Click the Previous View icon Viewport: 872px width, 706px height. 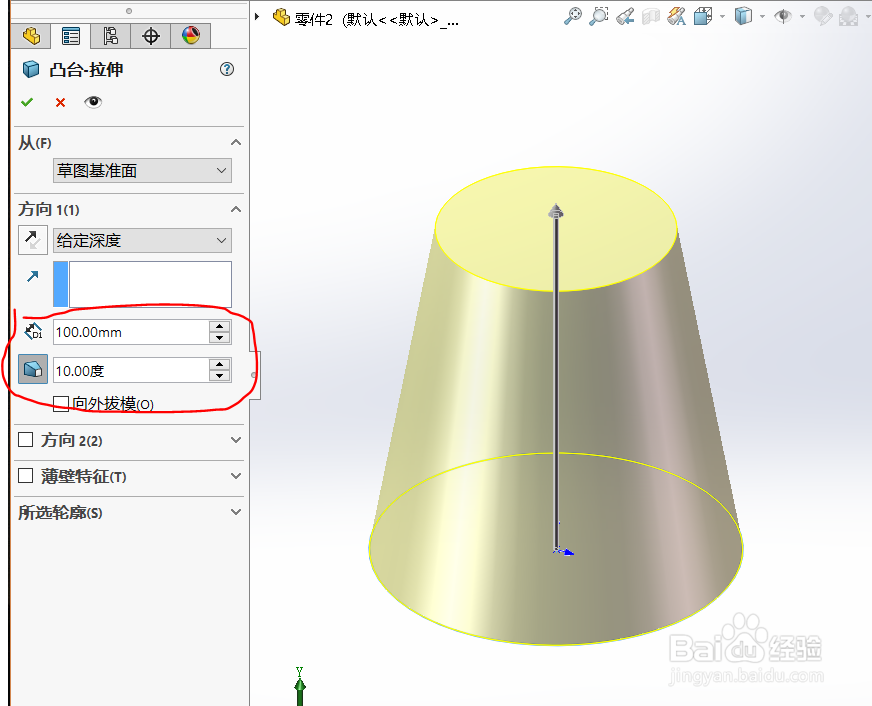coord(625,16)
